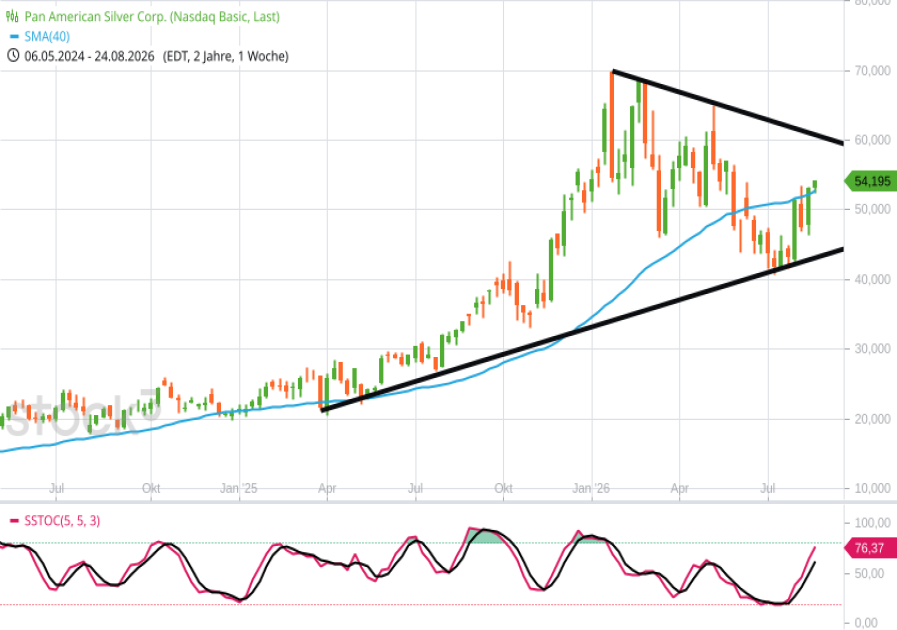This screenshot has height=630, width=897.
Task: Click the 60,000 price axis label
Action: tap(872, 140)
